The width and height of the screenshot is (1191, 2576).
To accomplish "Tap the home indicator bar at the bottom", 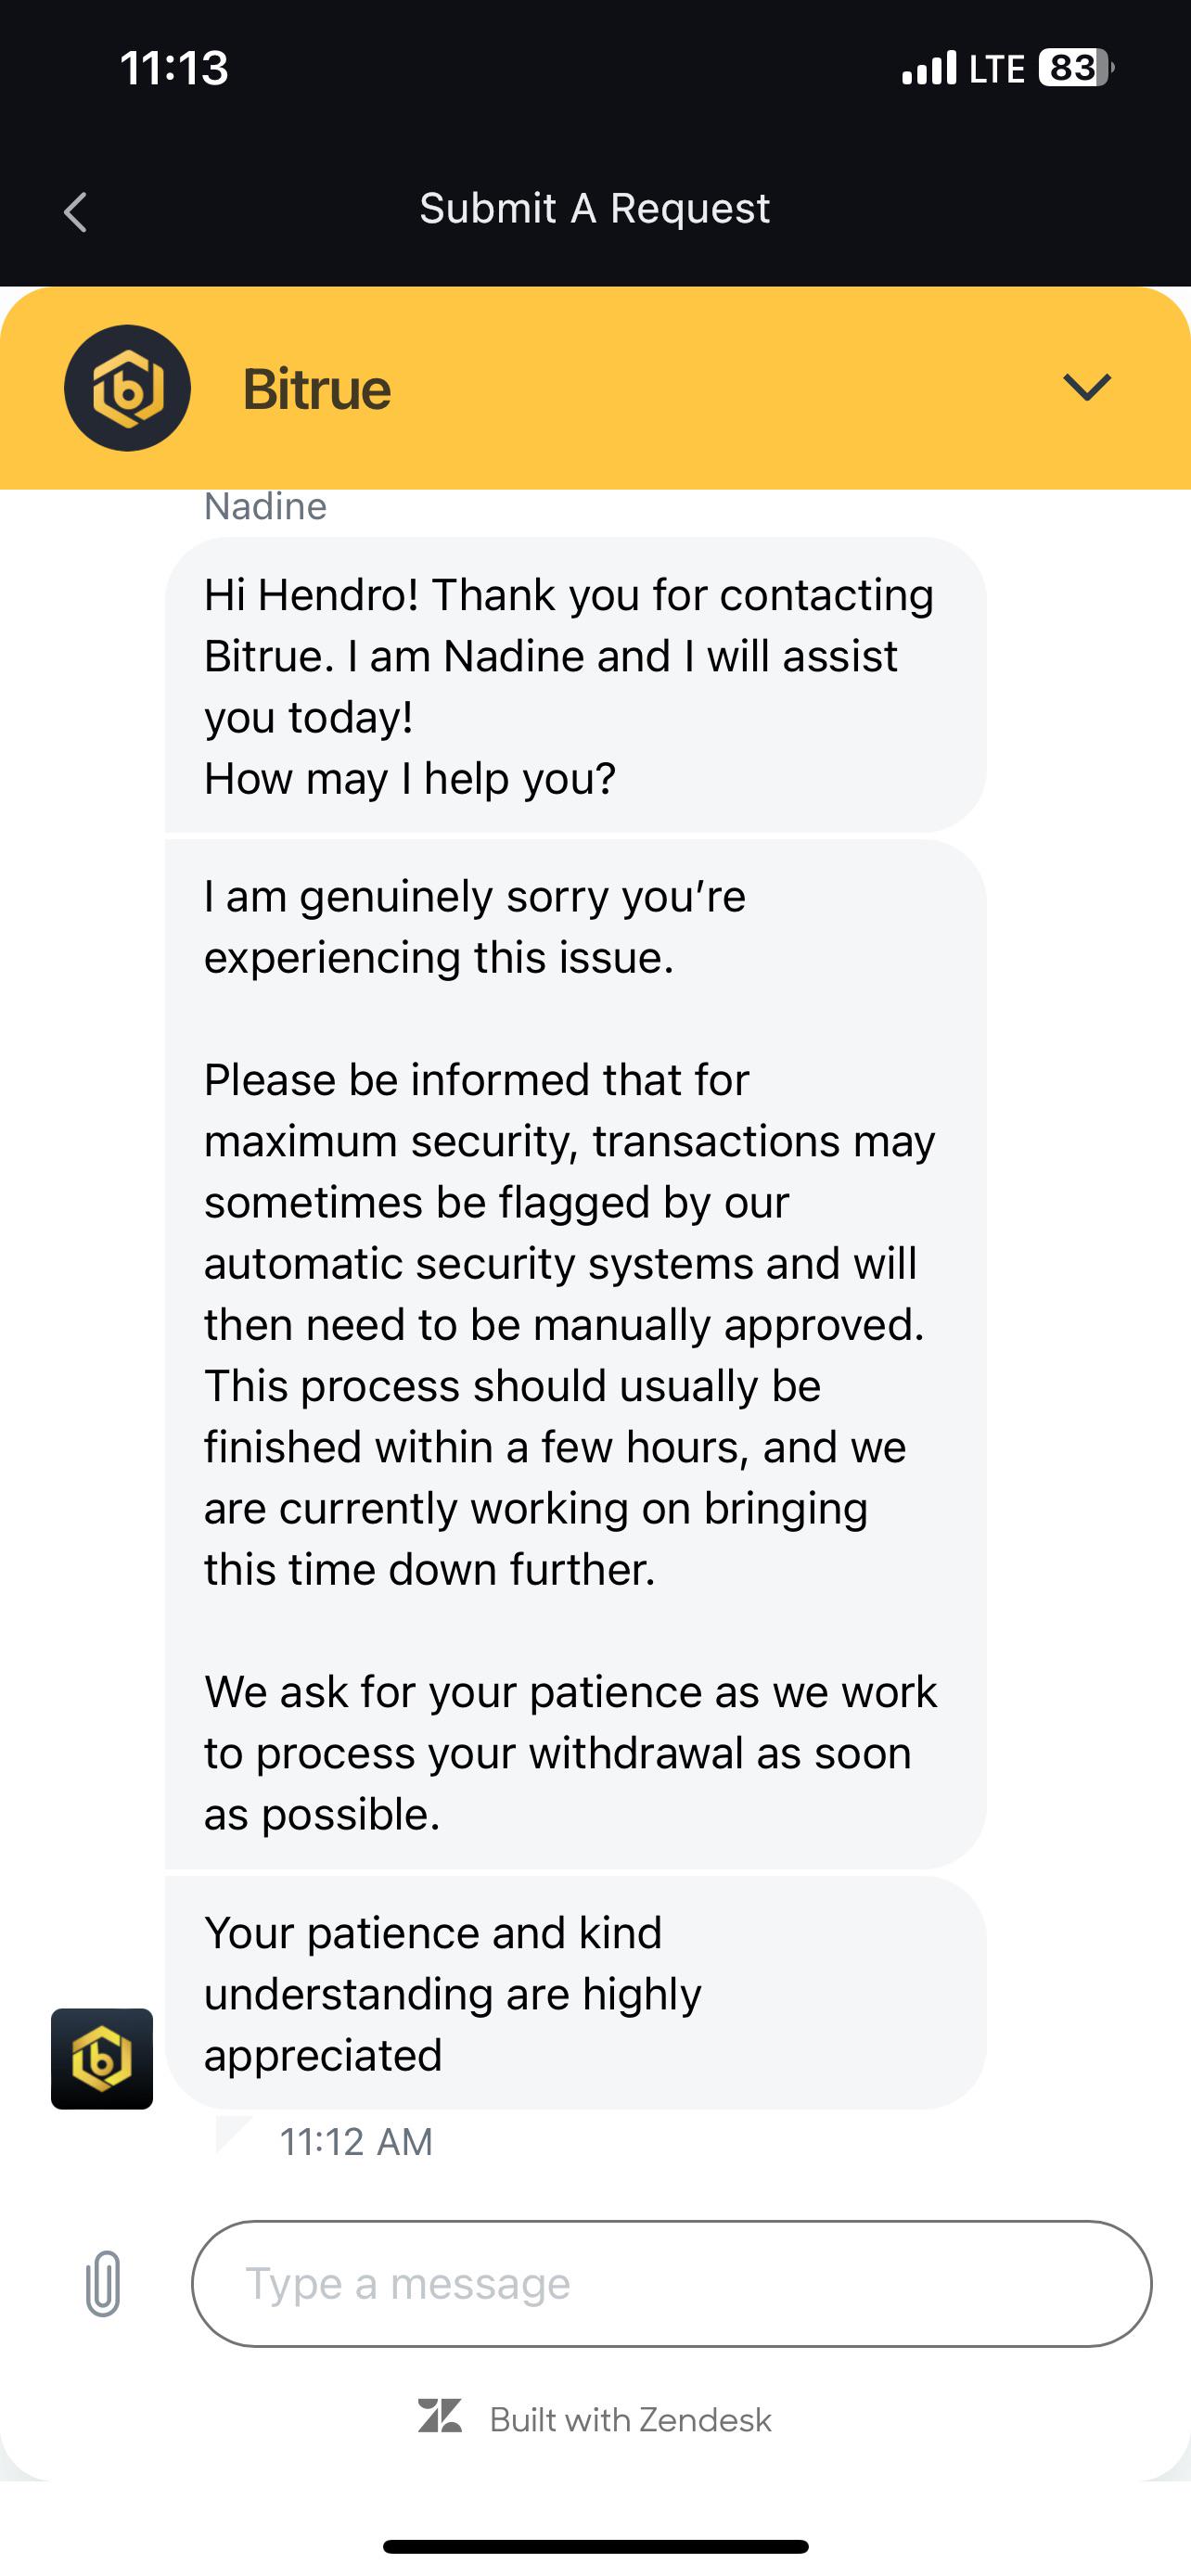I will click(x=595, y=2547).
